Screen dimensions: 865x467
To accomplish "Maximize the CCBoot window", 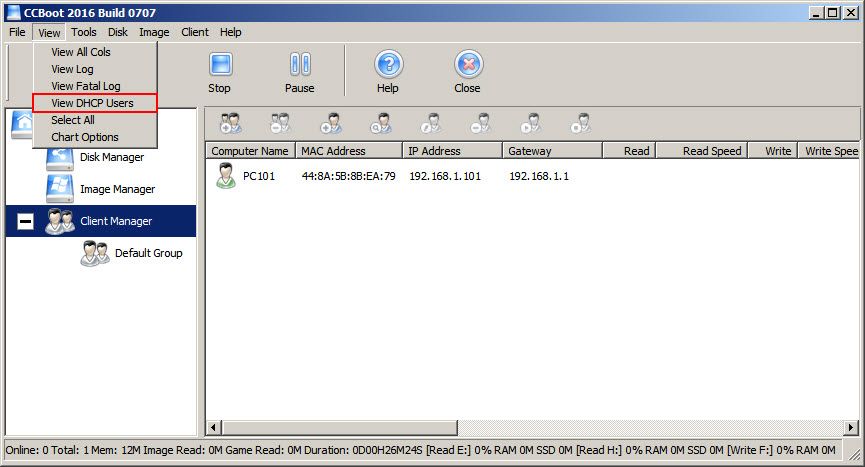I will click(833, 12).
